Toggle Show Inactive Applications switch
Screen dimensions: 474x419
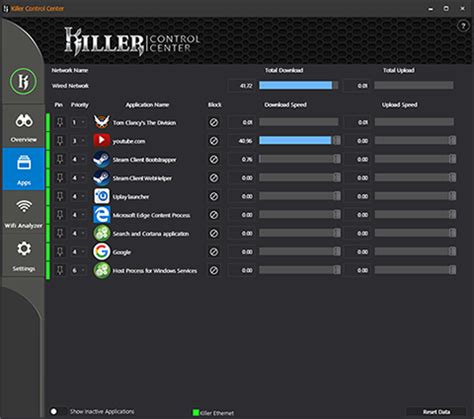(58, 411)
